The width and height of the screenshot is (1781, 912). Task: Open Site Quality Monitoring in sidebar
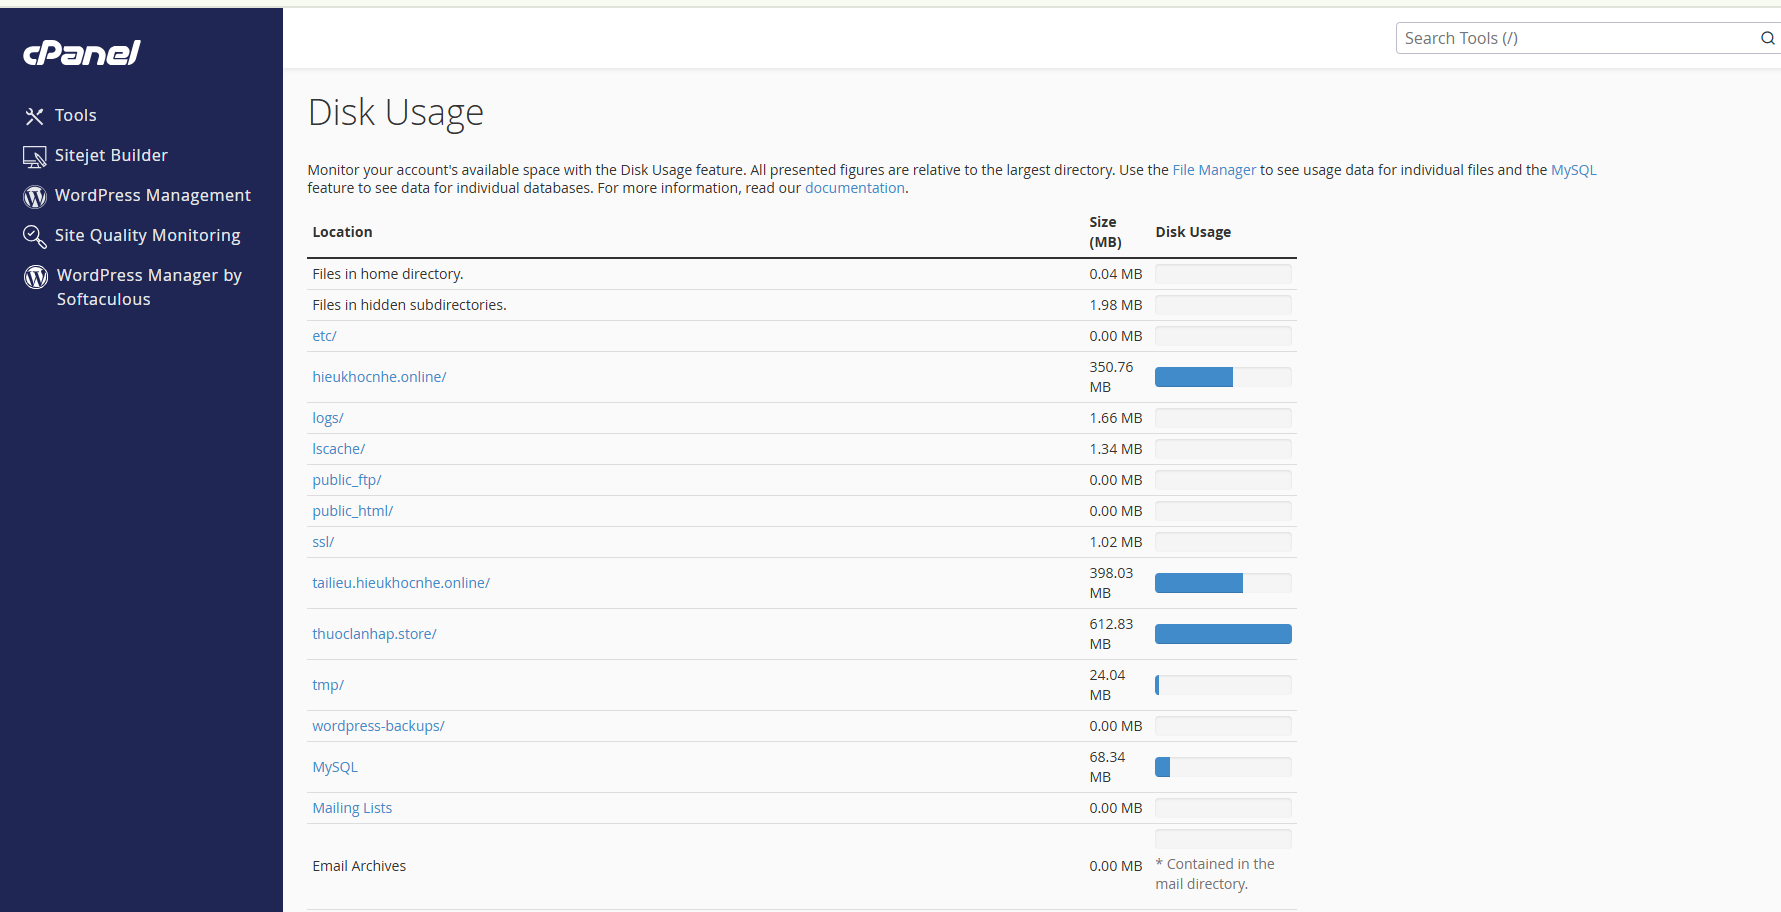point(147,236)
